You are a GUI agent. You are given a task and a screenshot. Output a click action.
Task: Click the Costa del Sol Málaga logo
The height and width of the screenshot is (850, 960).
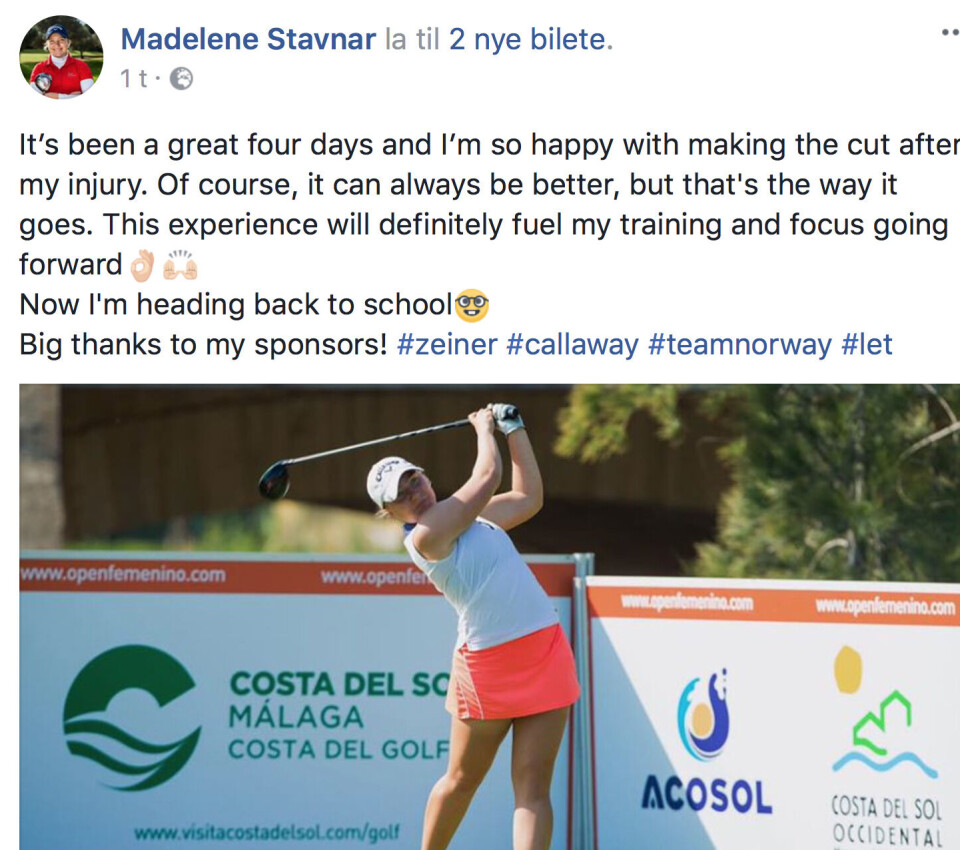click(x=257, y=716)
